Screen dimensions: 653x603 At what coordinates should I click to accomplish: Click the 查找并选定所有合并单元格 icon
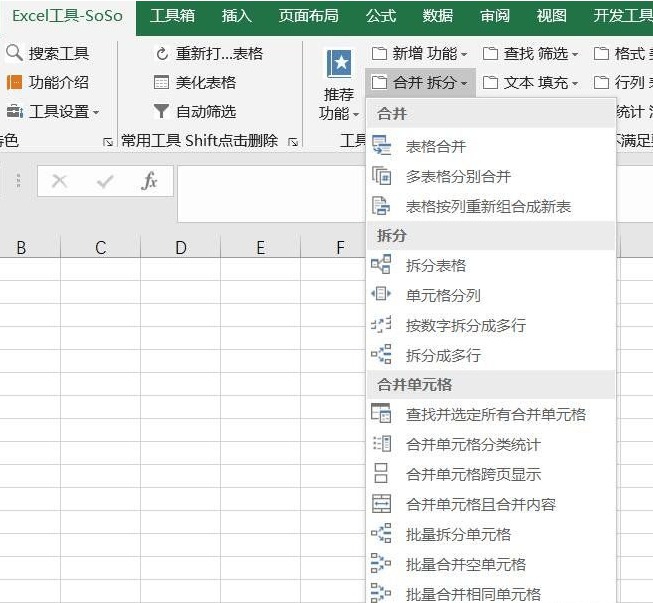point(381,414)
